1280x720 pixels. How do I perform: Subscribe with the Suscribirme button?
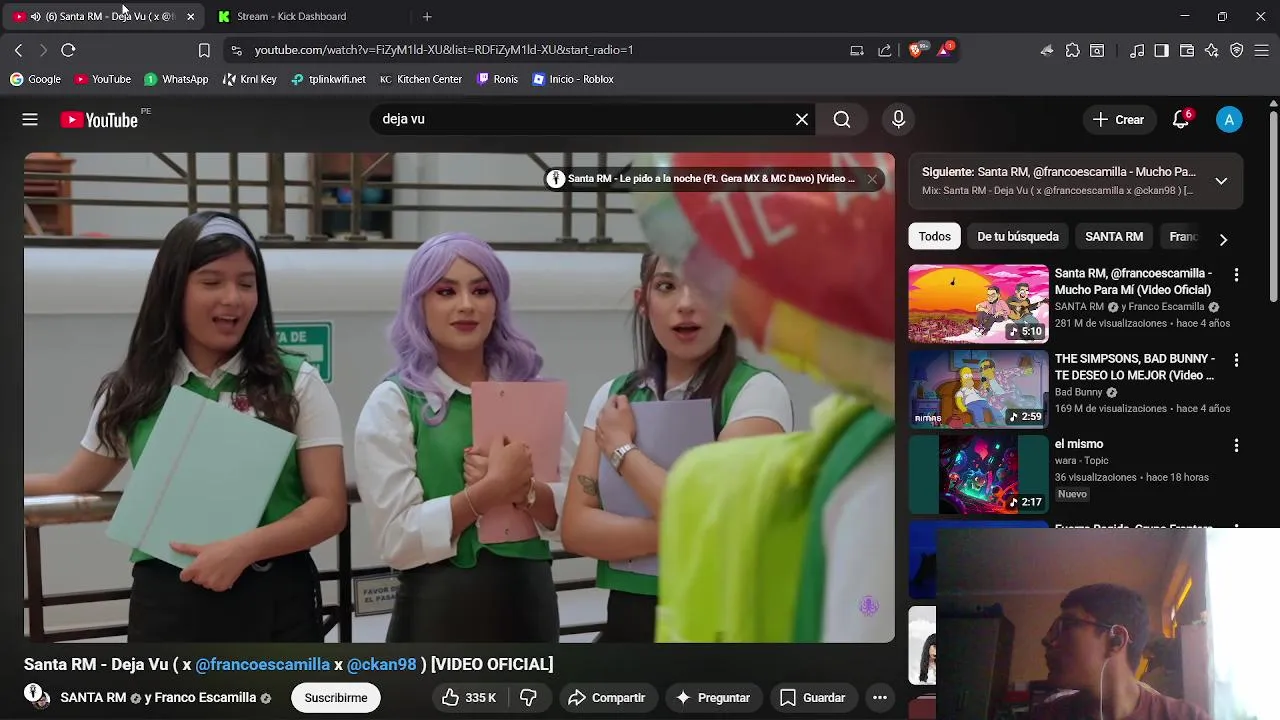point(336,698)
